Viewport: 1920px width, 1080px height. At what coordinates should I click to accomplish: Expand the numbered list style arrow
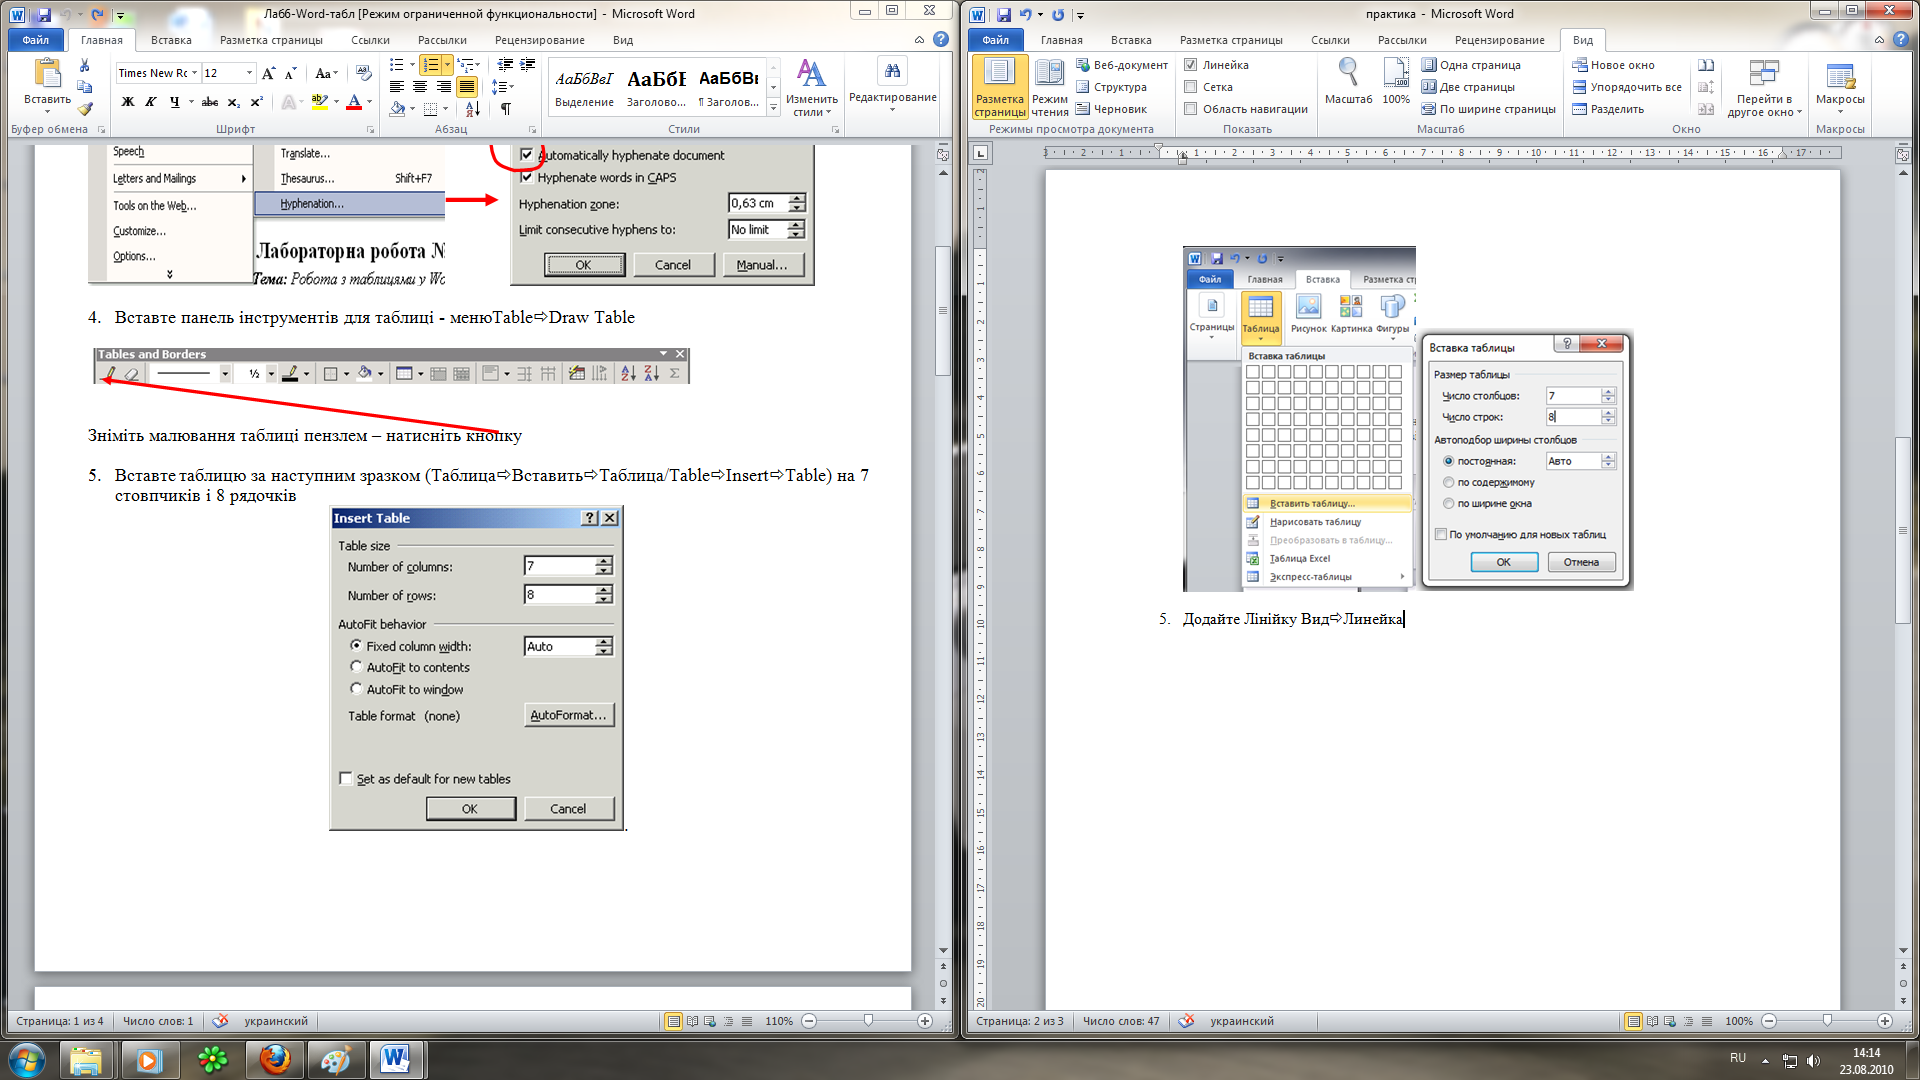[x=448, y=65]
